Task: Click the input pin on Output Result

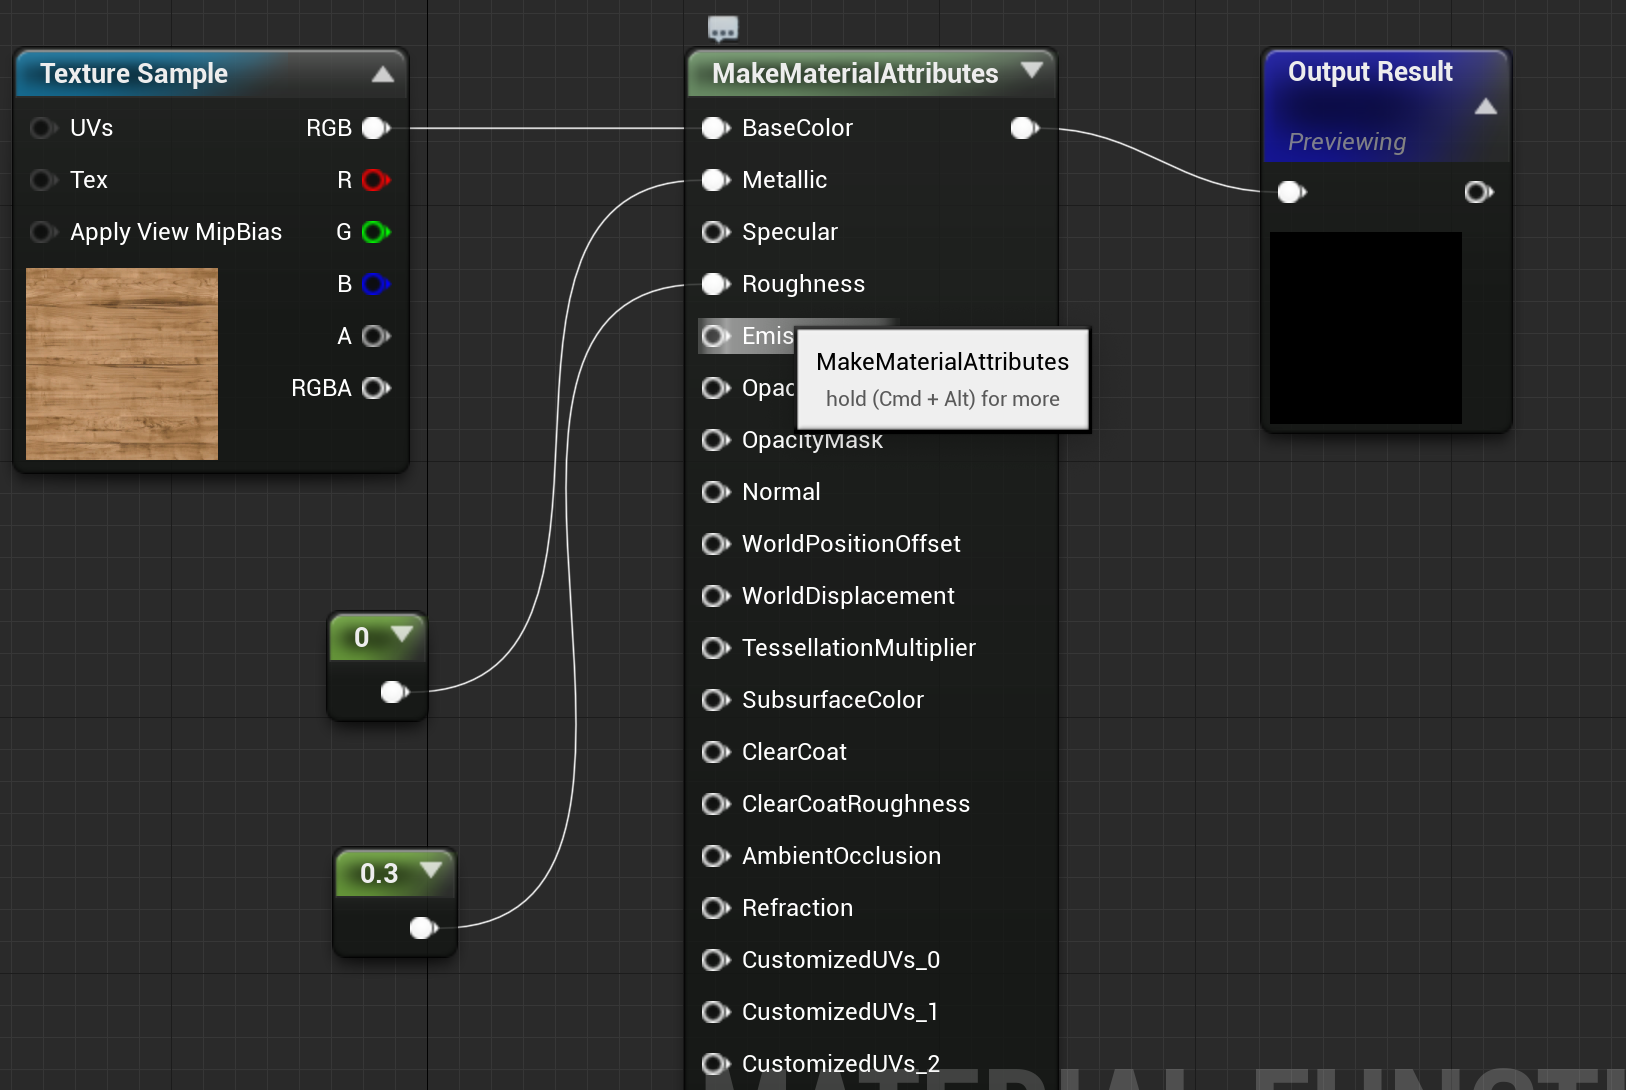Action: click(1291, 191)
